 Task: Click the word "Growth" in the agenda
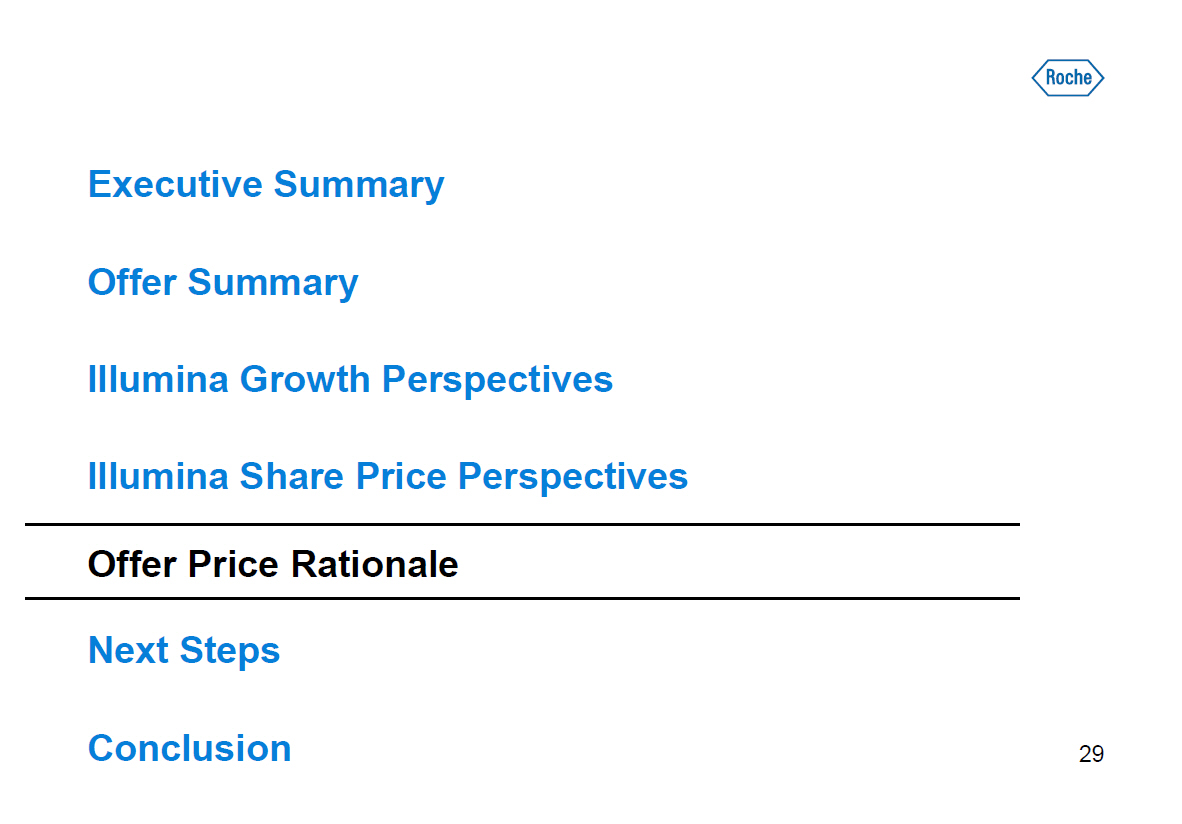305,380
